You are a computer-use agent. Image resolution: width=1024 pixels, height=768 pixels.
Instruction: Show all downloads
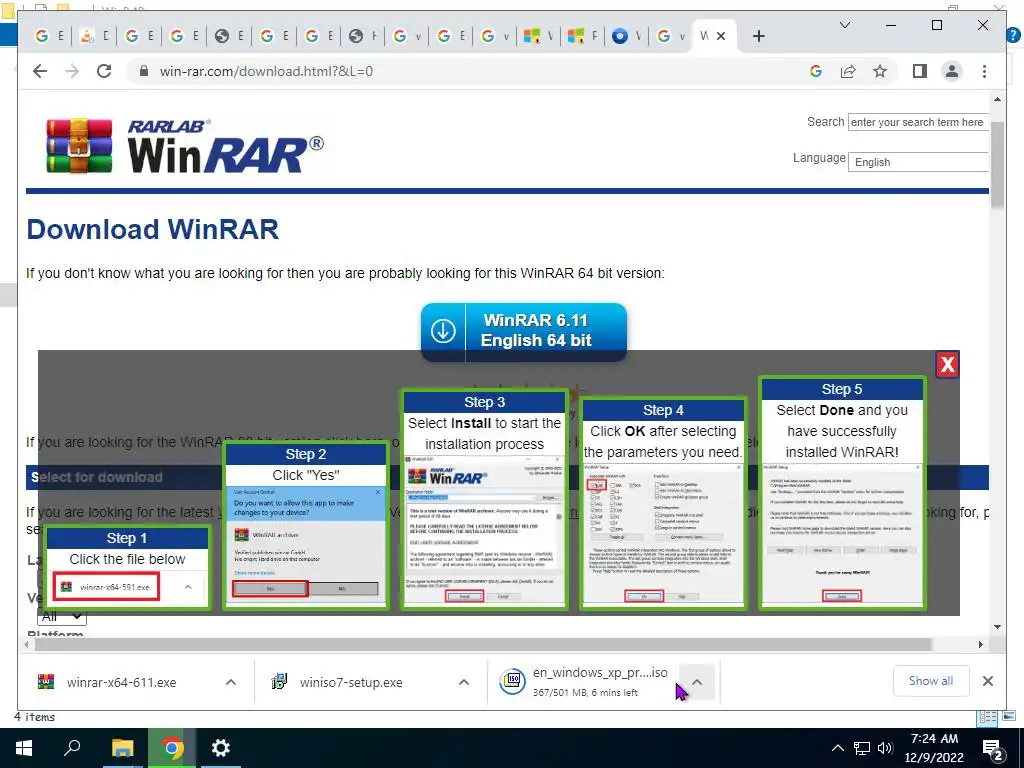tap(931, 681)
